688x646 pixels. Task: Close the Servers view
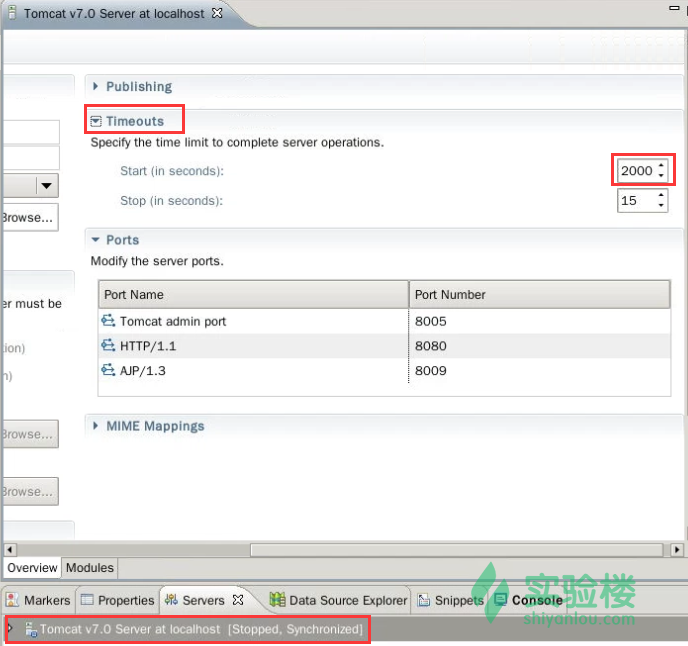click(238, 600)
